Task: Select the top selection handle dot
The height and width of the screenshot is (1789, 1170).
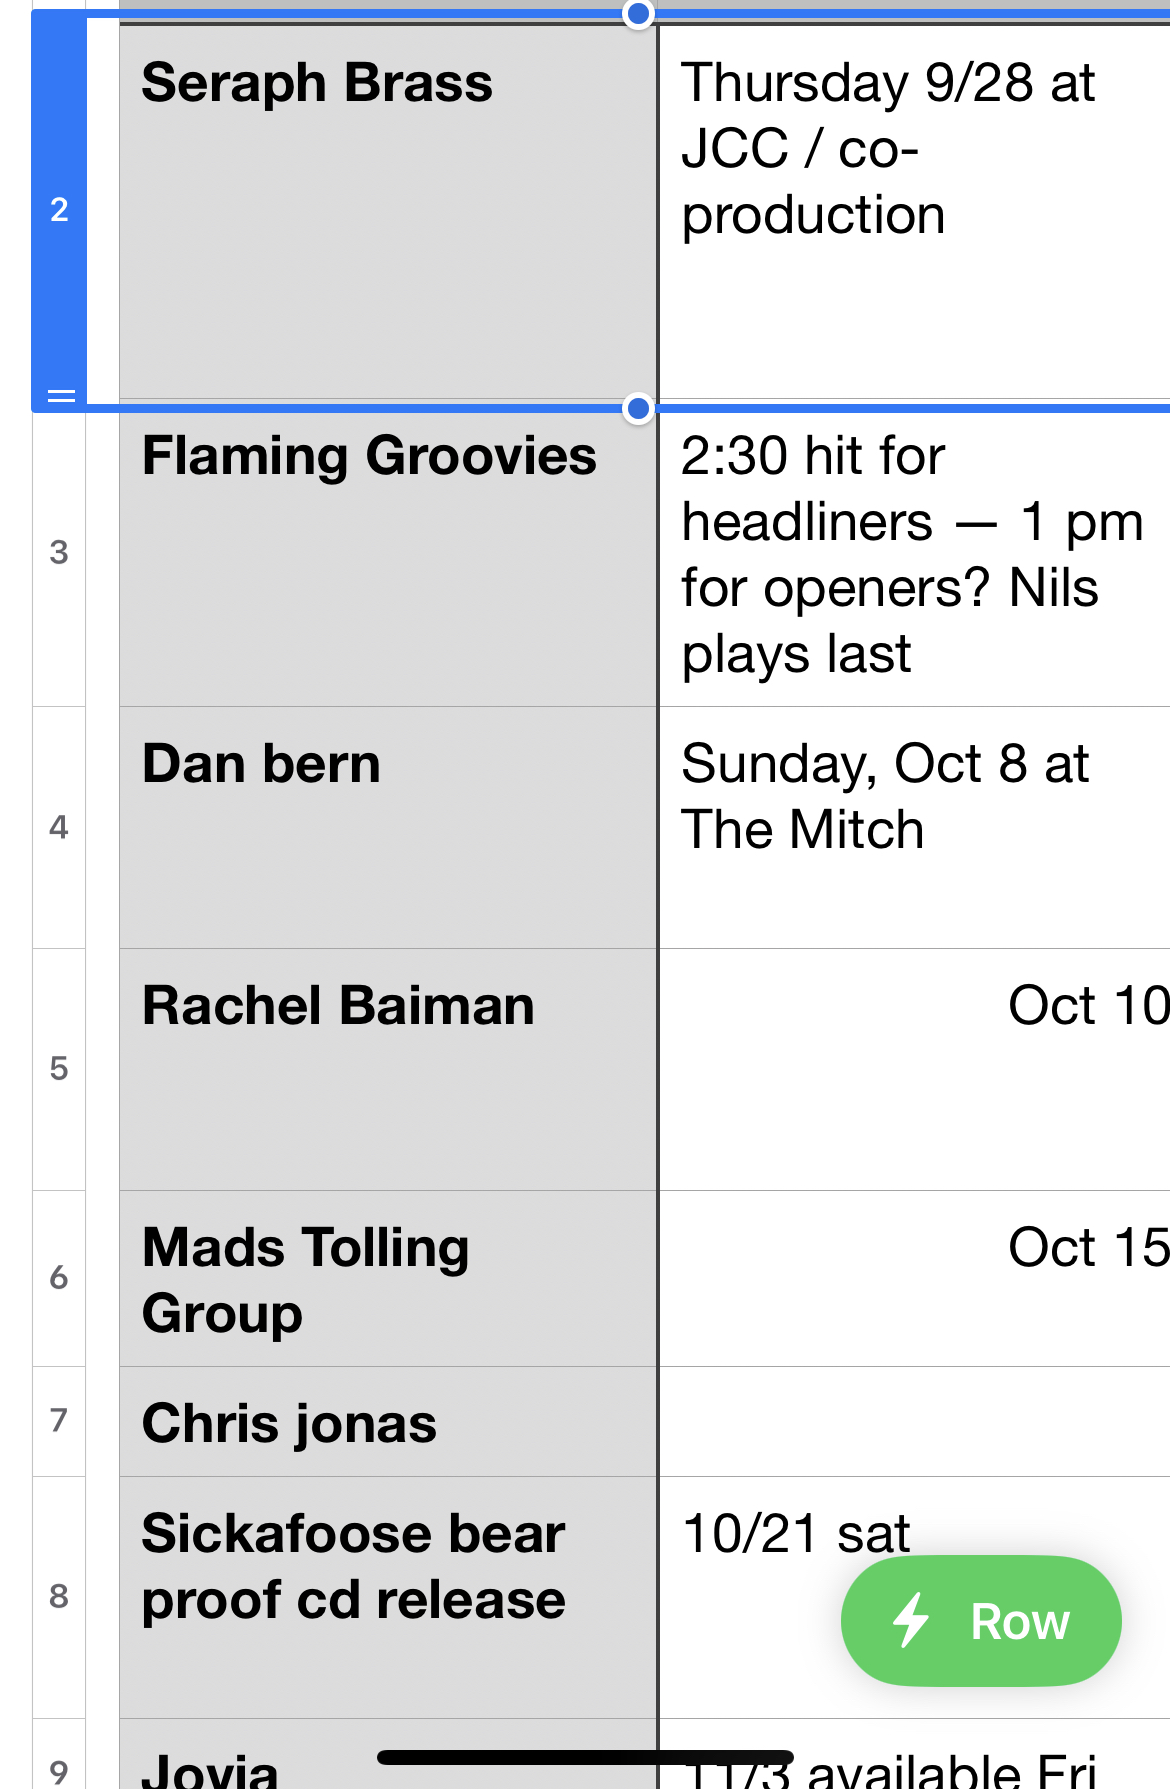Action: pos(638,14)
